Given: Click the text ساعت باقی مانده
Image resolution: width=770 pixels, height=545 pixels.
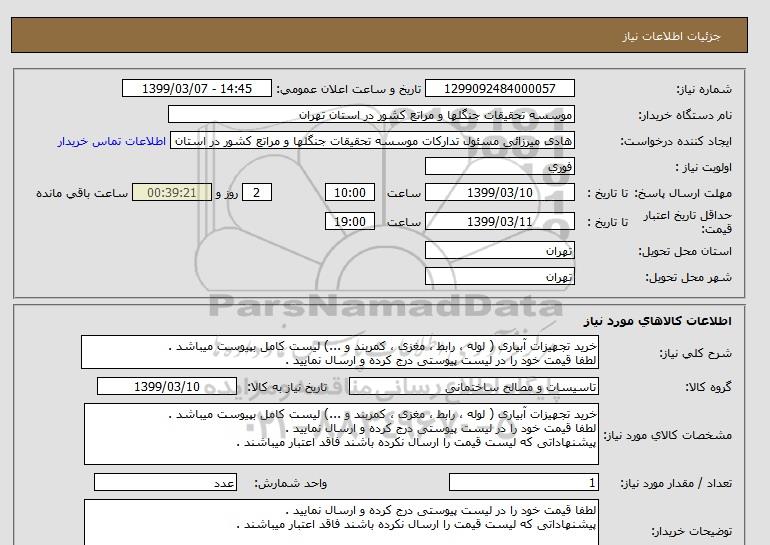Looking at the screenshot, I should [x=82, y=193].
